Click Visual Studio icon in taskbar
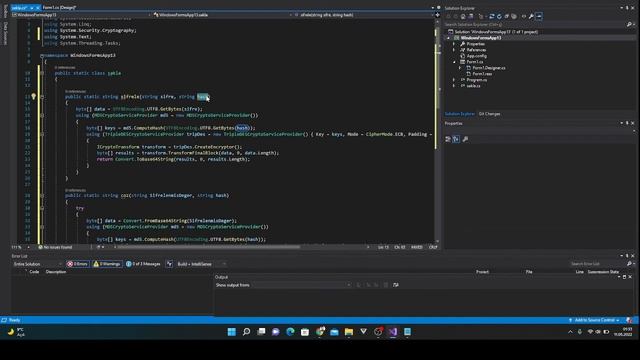This screenshot has height=360, width=640. click(393, 332)
